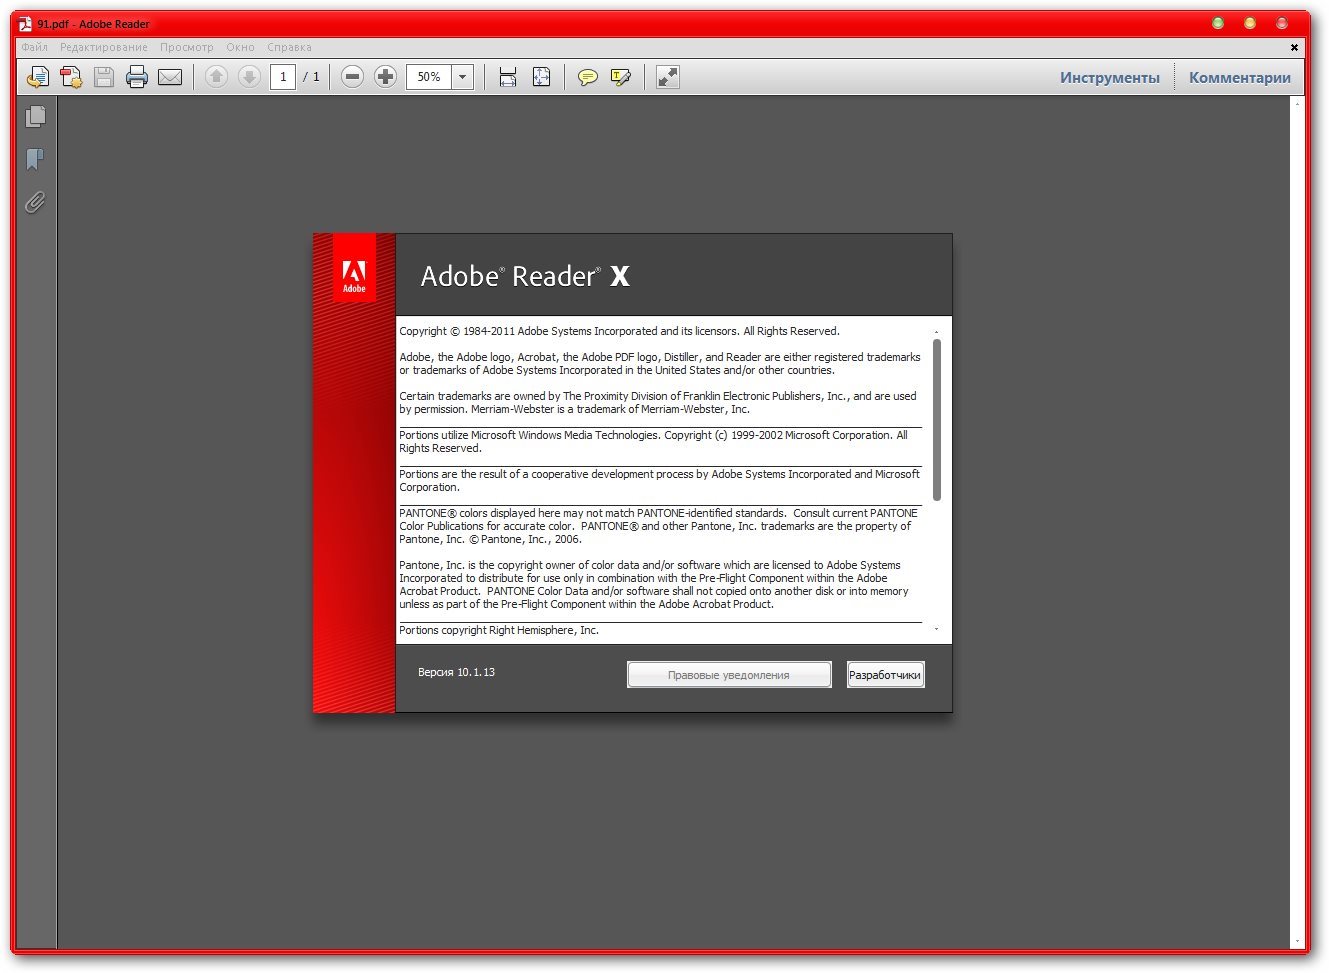Add a sticky note comment
The height and width of the screenshot is (973, 1329).
pos(588,77)
